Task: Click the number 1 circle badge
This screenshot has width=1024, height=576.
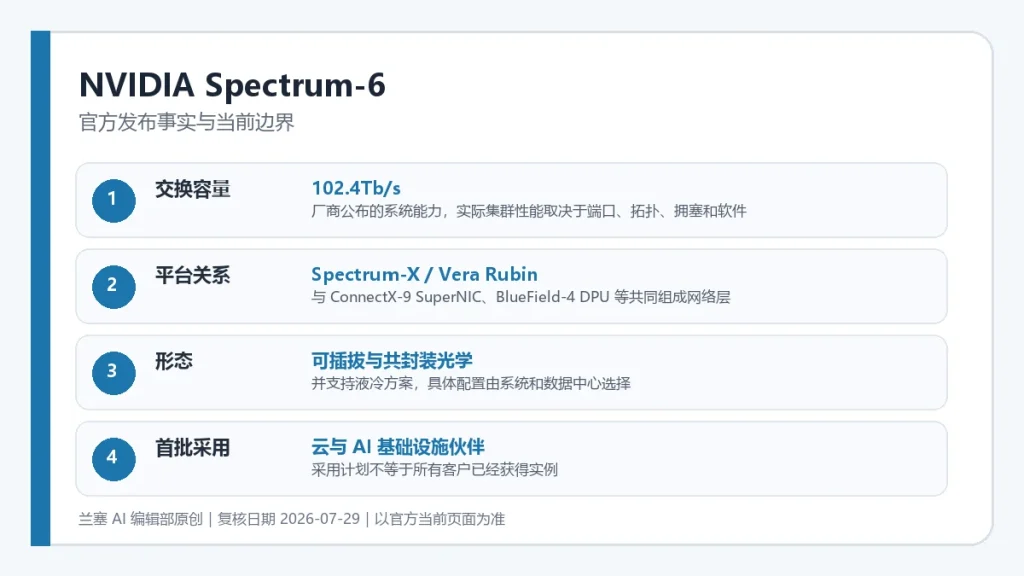Action: click(114, 200)
